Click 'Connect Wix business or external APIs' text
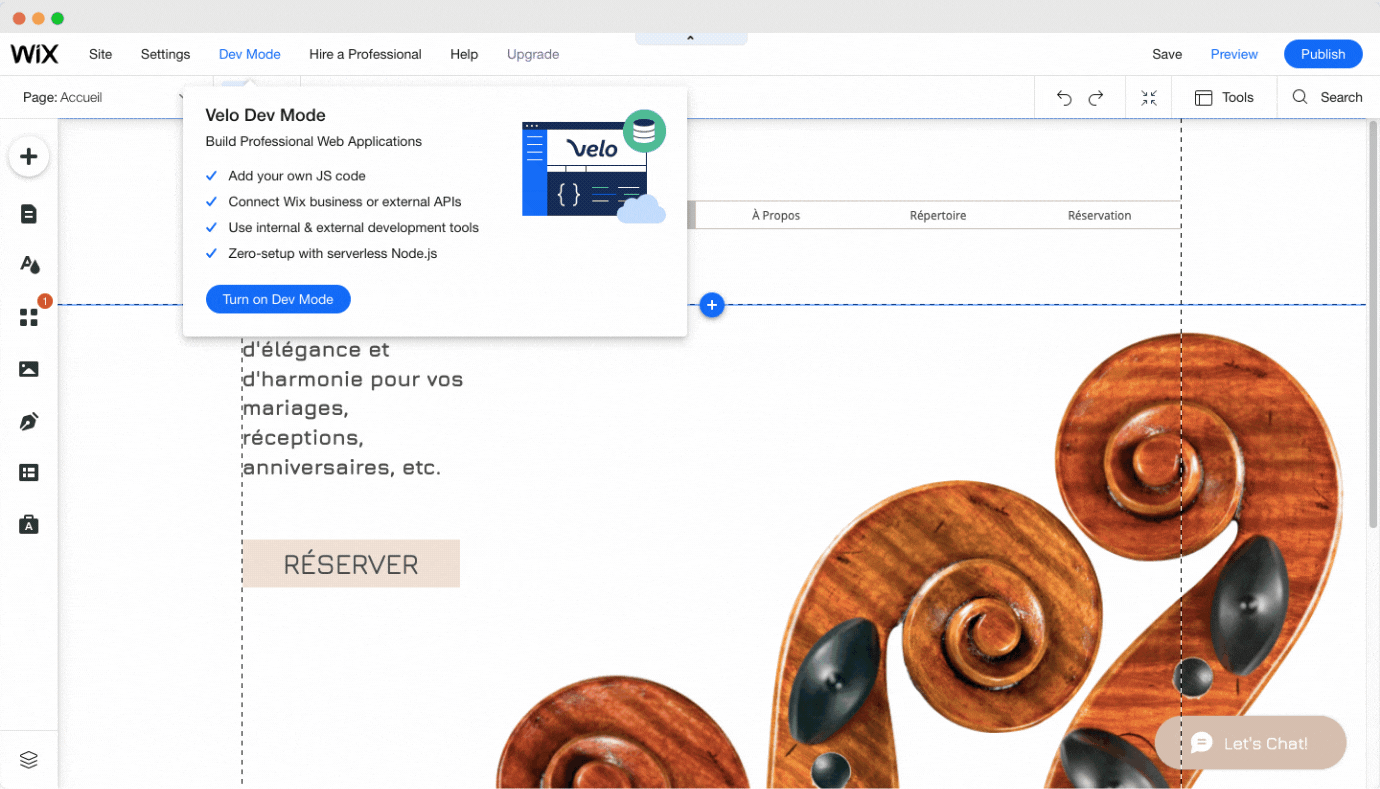 (345, 202)
